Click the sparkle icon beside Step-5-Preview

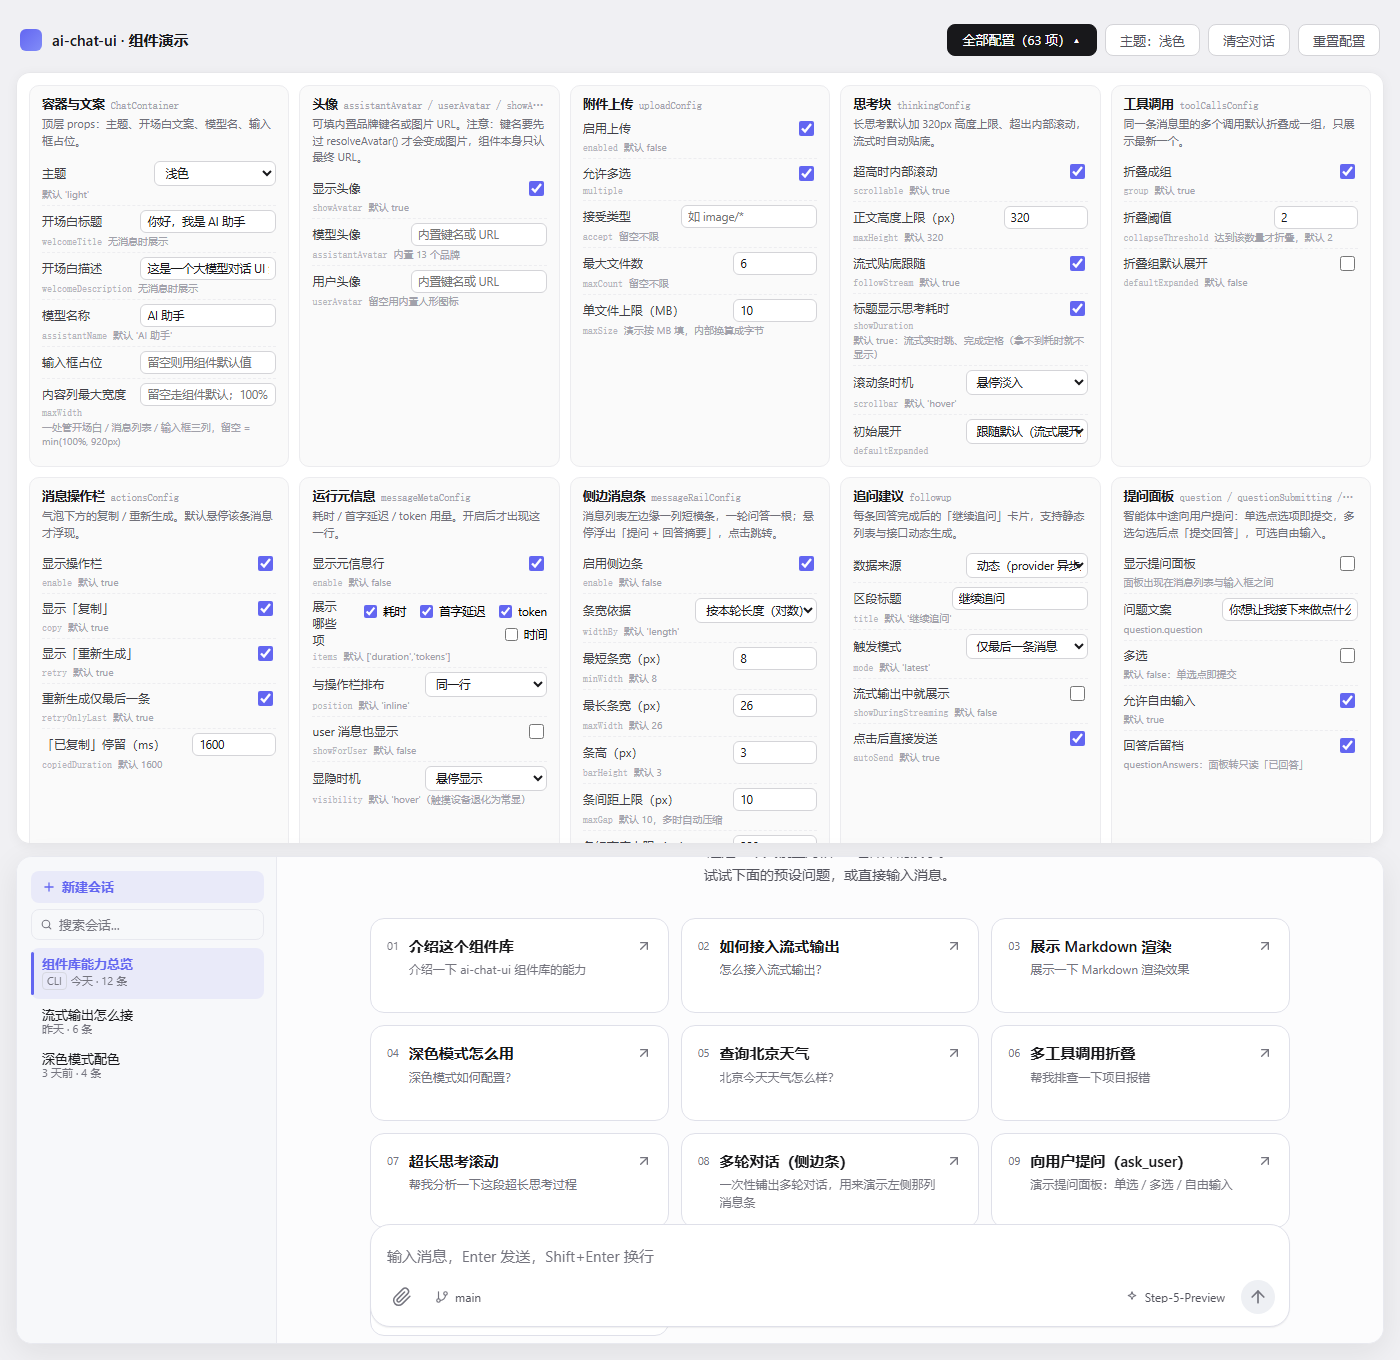click(1132, 1296)
